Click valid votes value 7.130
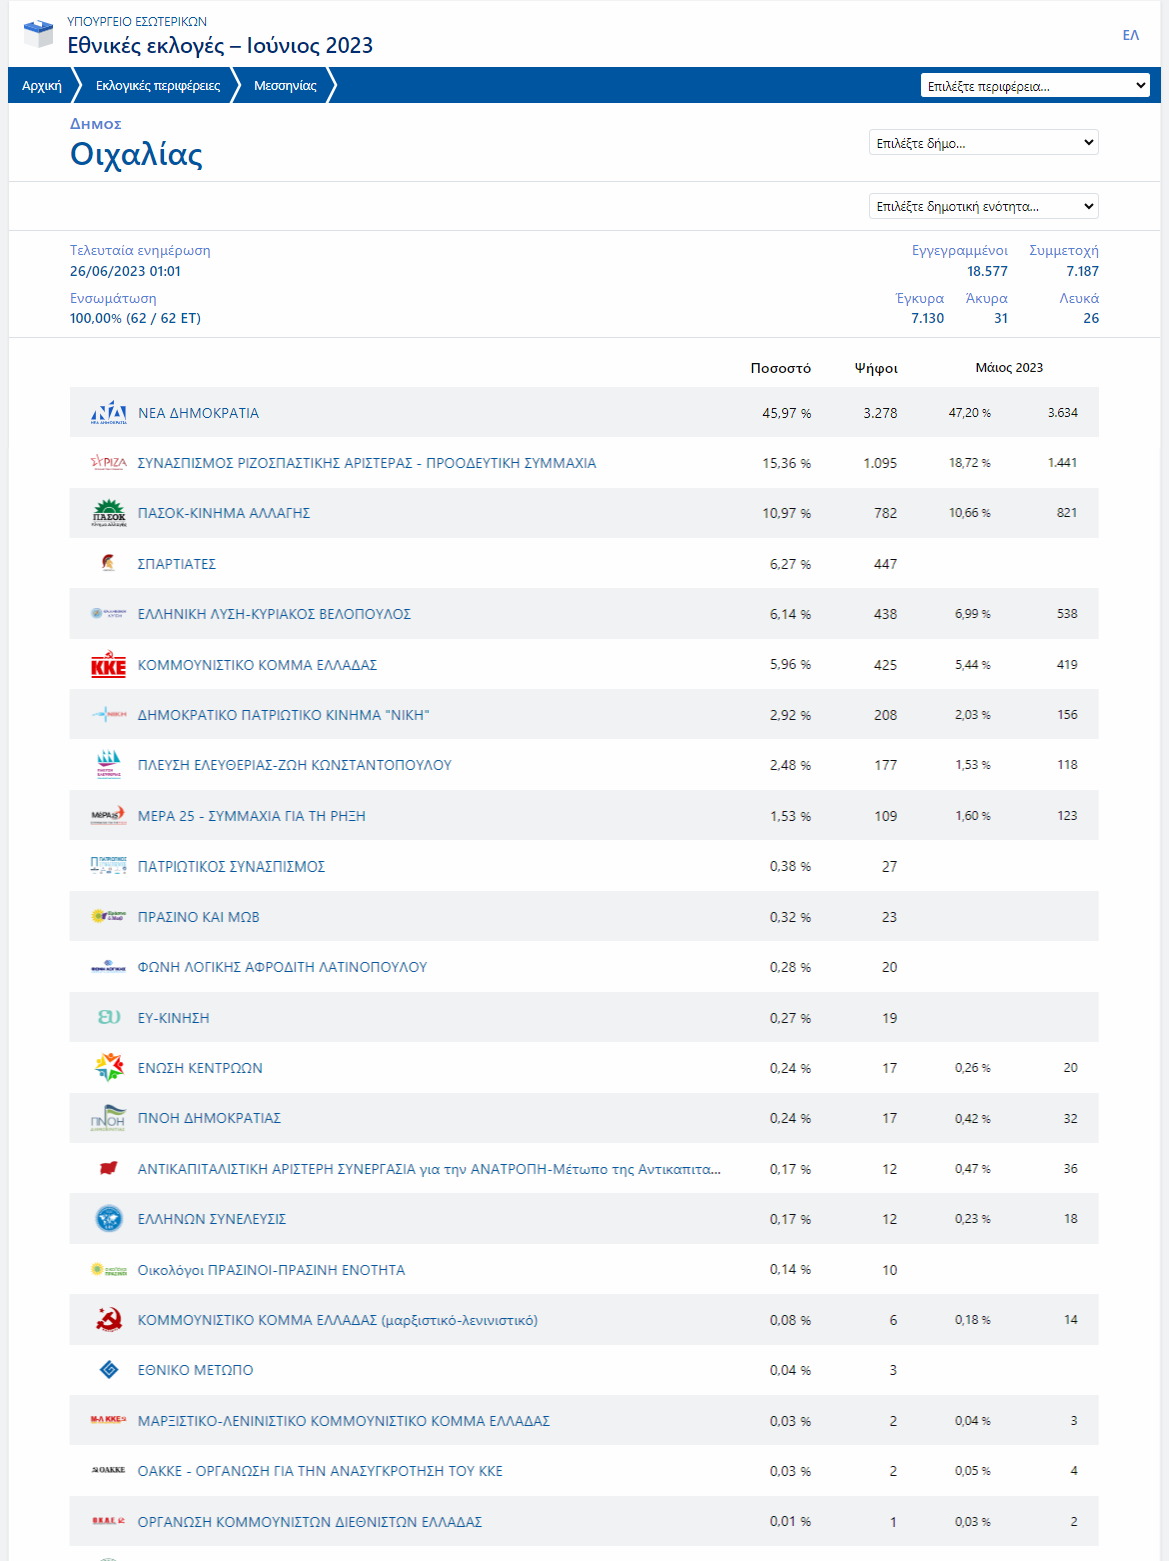The image size is (1169, 1561). pos(927,318)
